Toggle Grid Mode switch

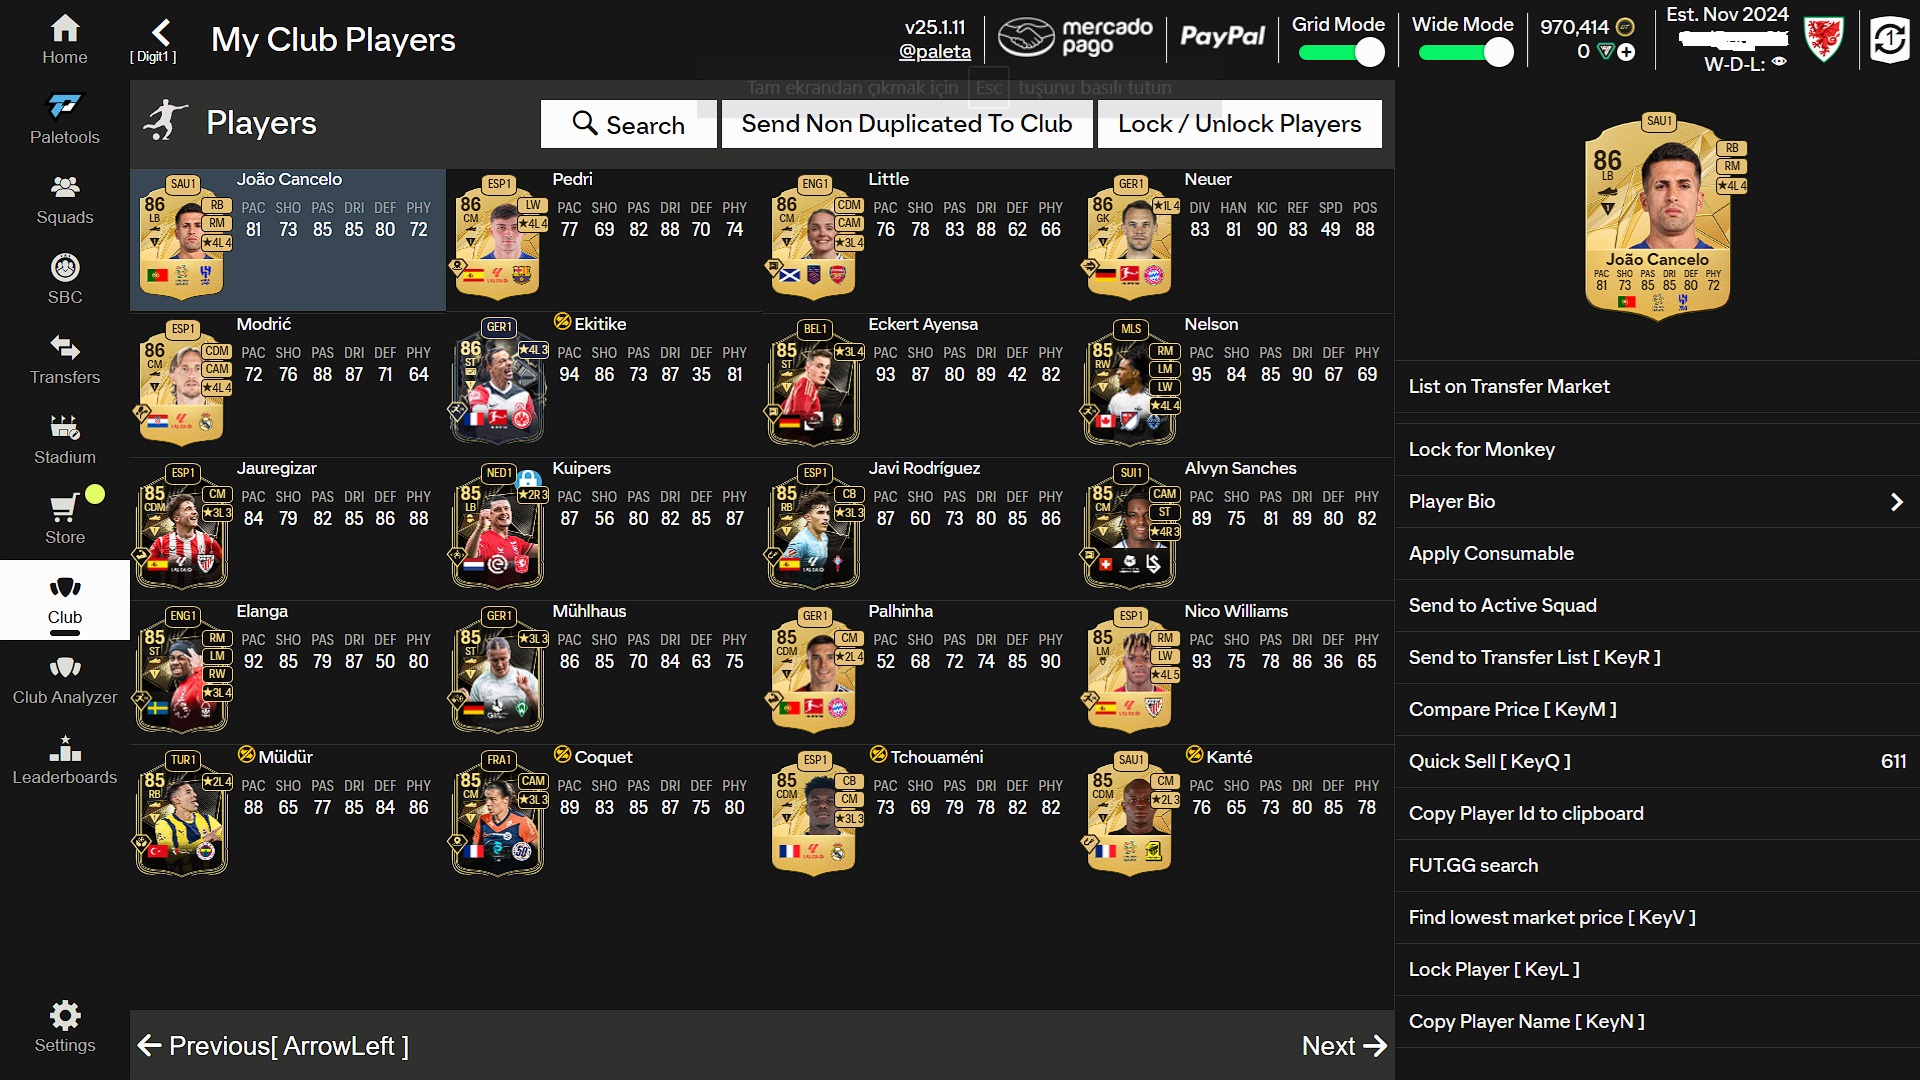[x=1342, y=52]
